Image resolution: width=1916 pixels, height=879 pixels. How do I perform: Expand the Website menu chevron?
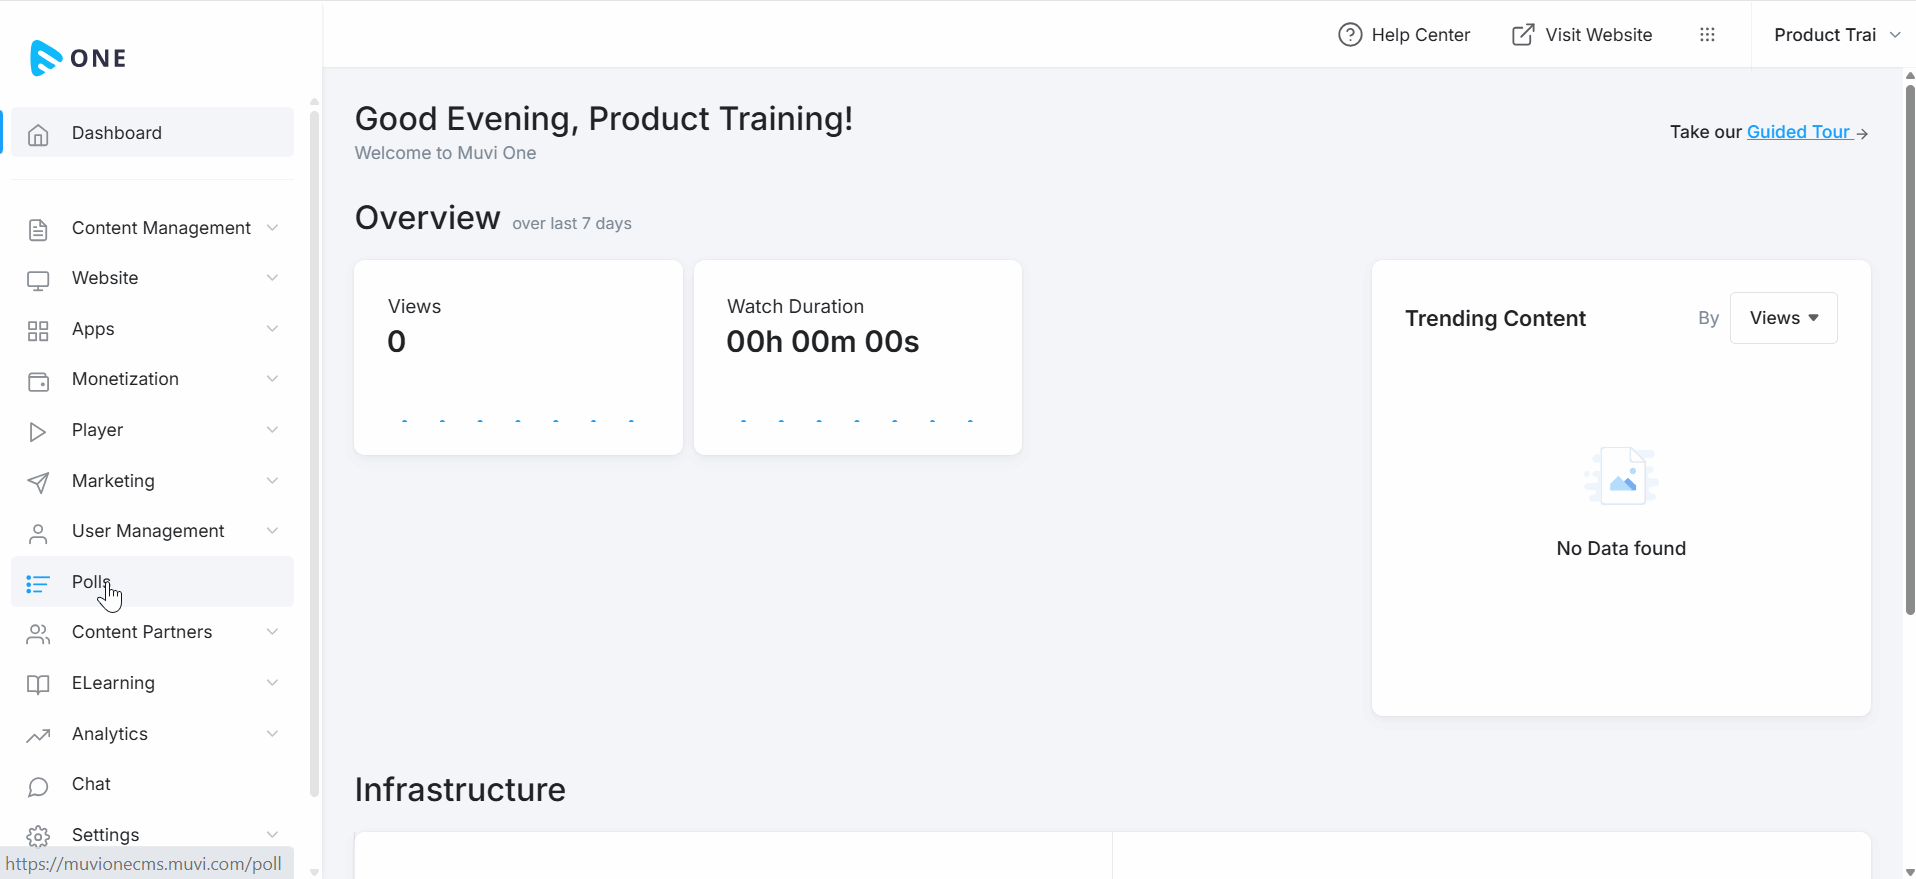coord(272,278)
